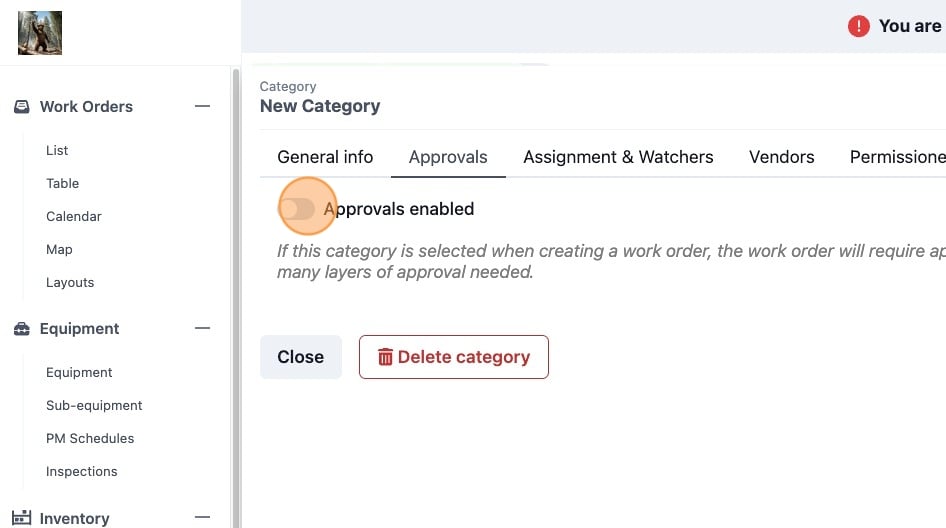Switch to the General info tab
Viewport: 946px width, 528px height.
(x=325, y=157)
